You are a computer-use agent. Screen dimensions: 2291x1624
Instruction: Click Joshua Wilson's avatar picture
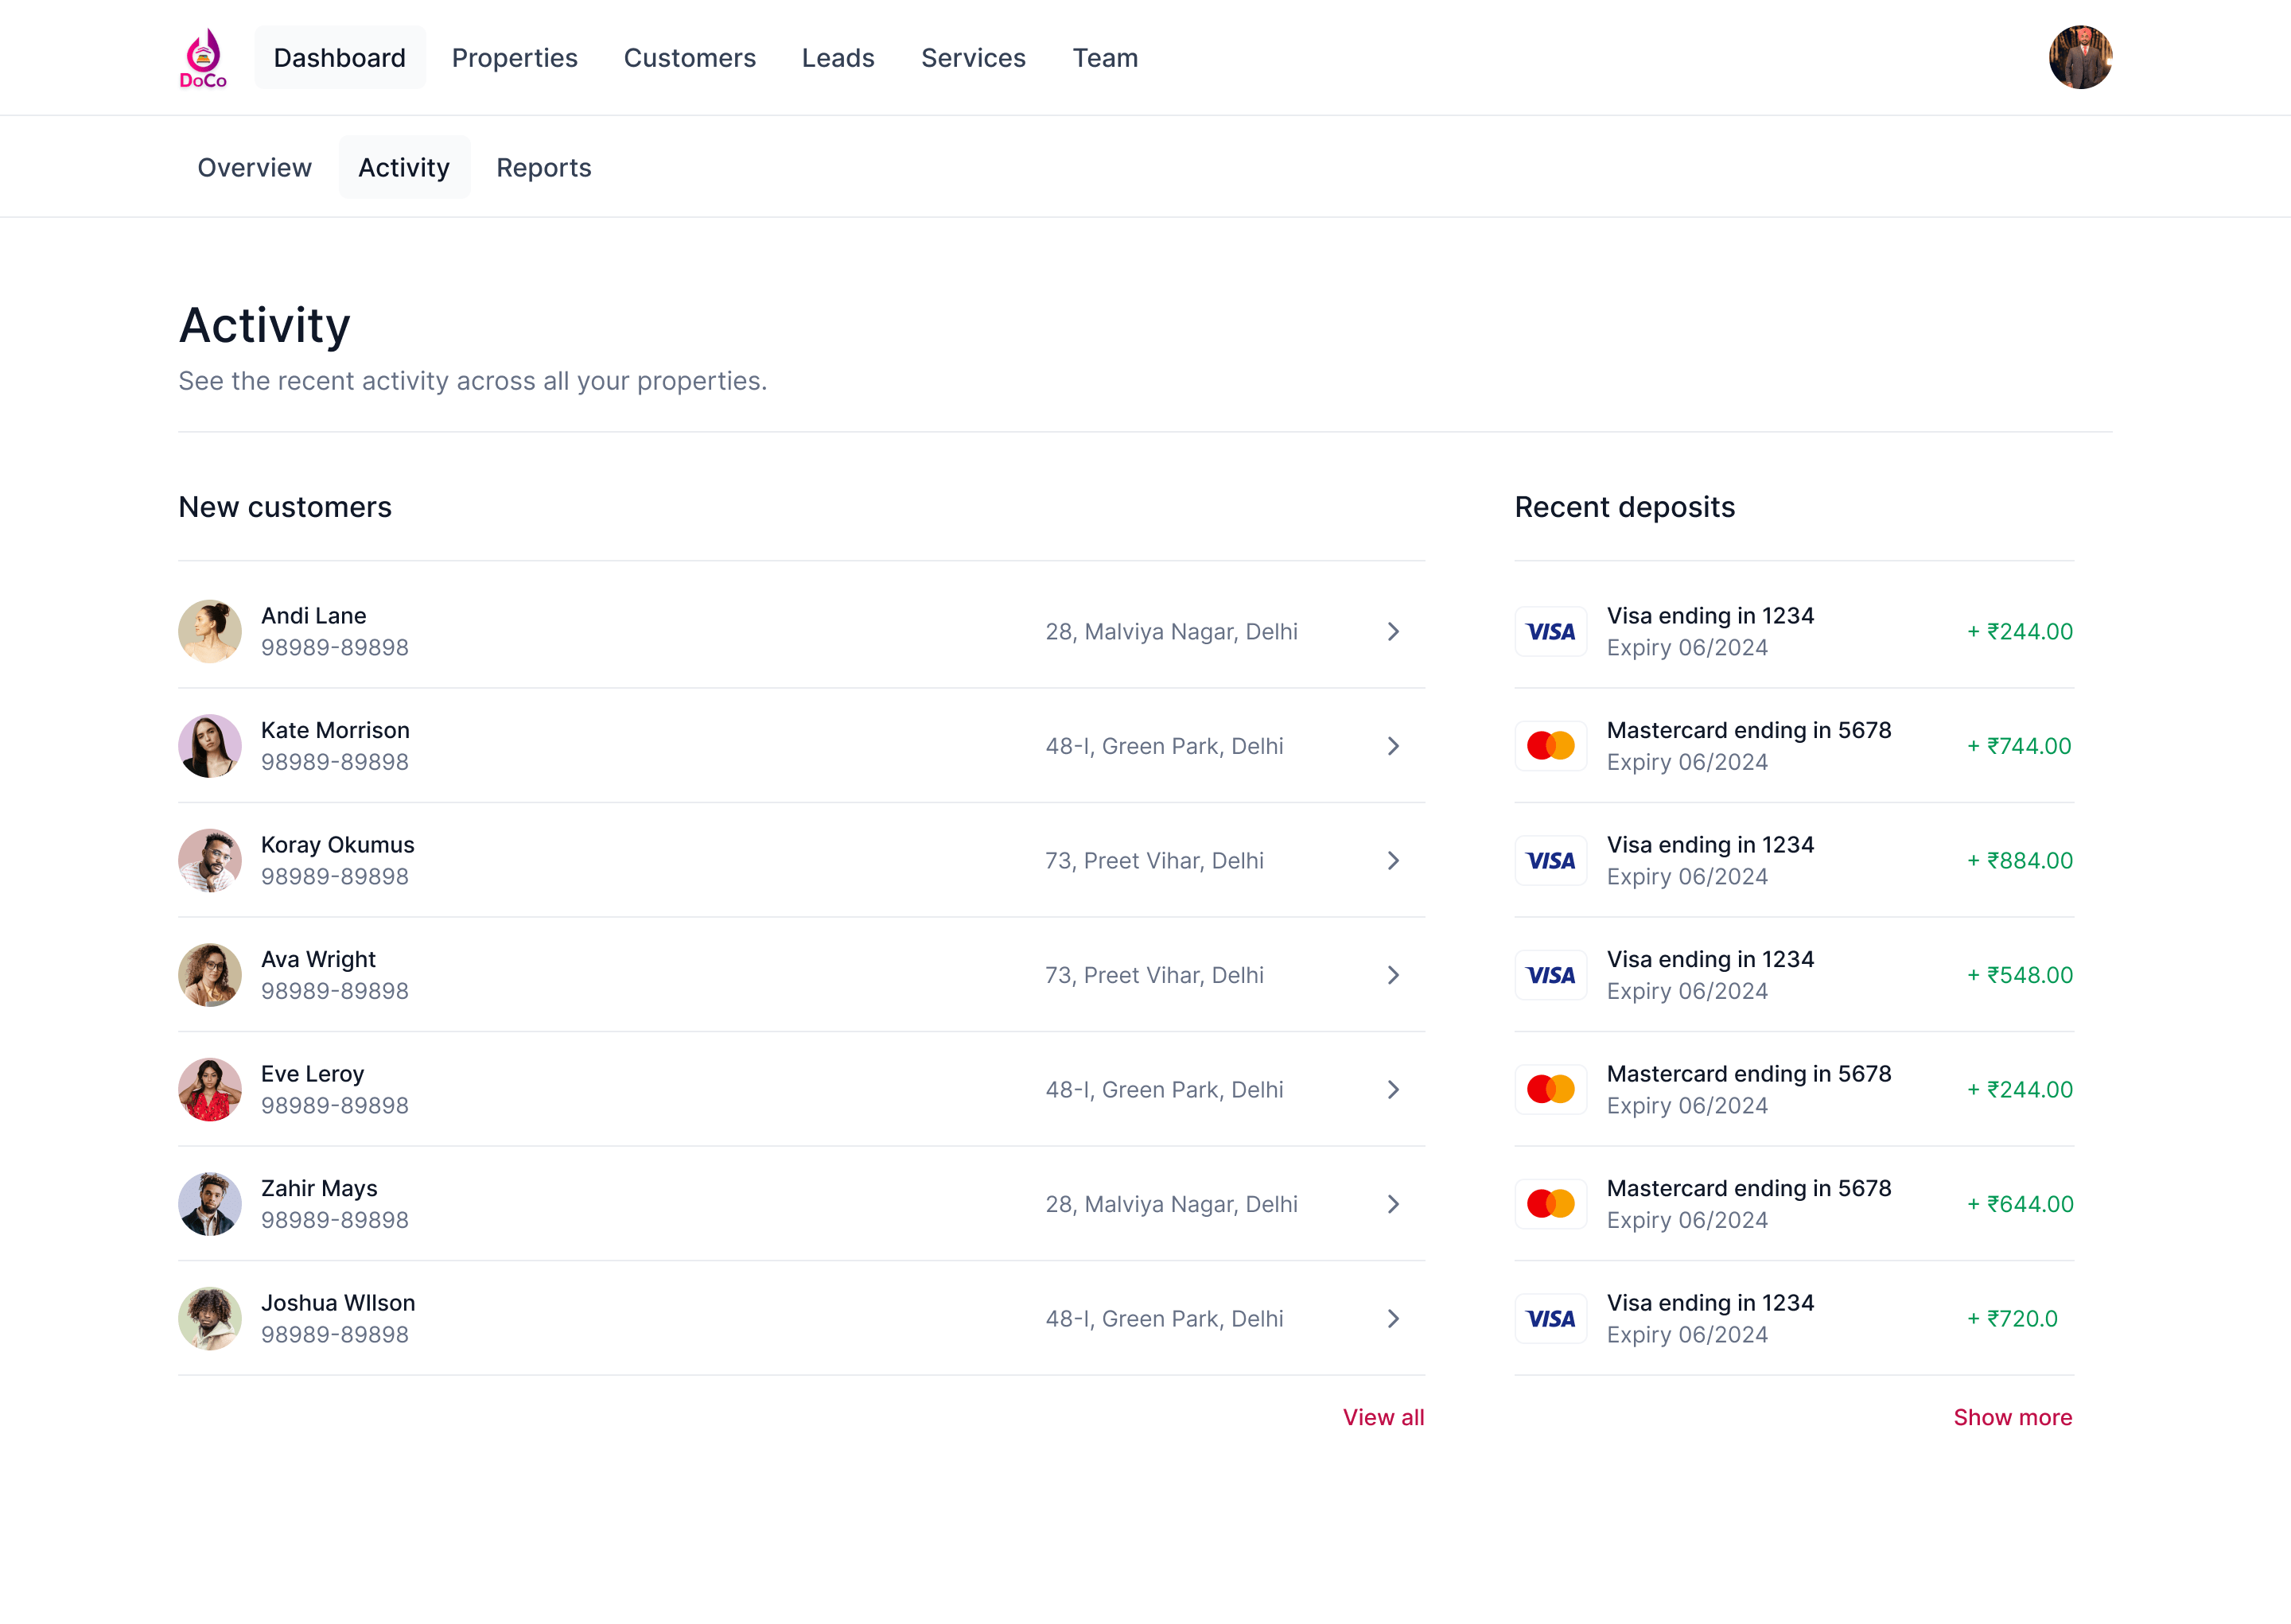[x=210, y=1319]
